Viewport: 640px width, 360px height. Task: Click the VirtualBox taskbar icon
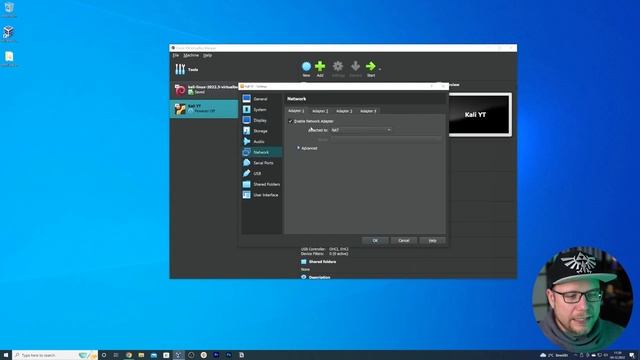click(178, 355)
